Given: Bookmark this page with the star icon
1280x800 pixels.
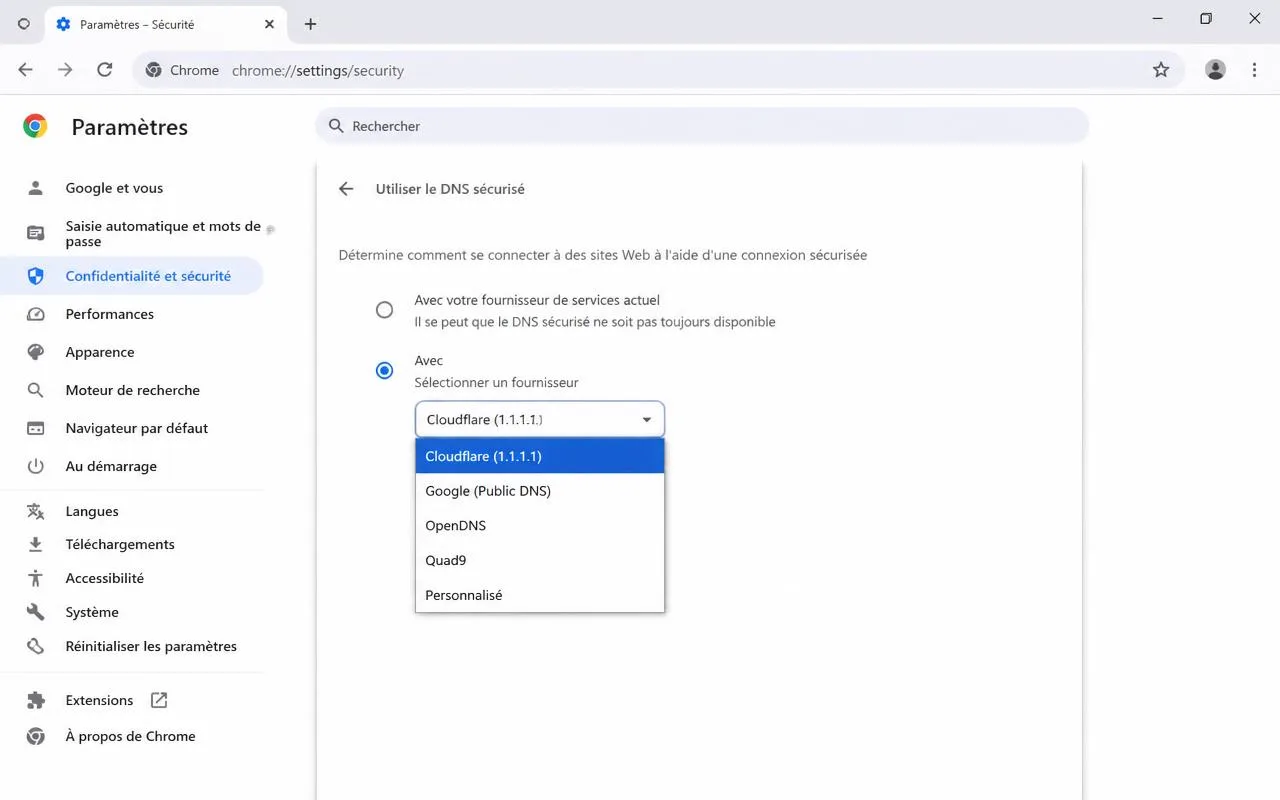Looking at the screenshot, I should click(1161, 70).
